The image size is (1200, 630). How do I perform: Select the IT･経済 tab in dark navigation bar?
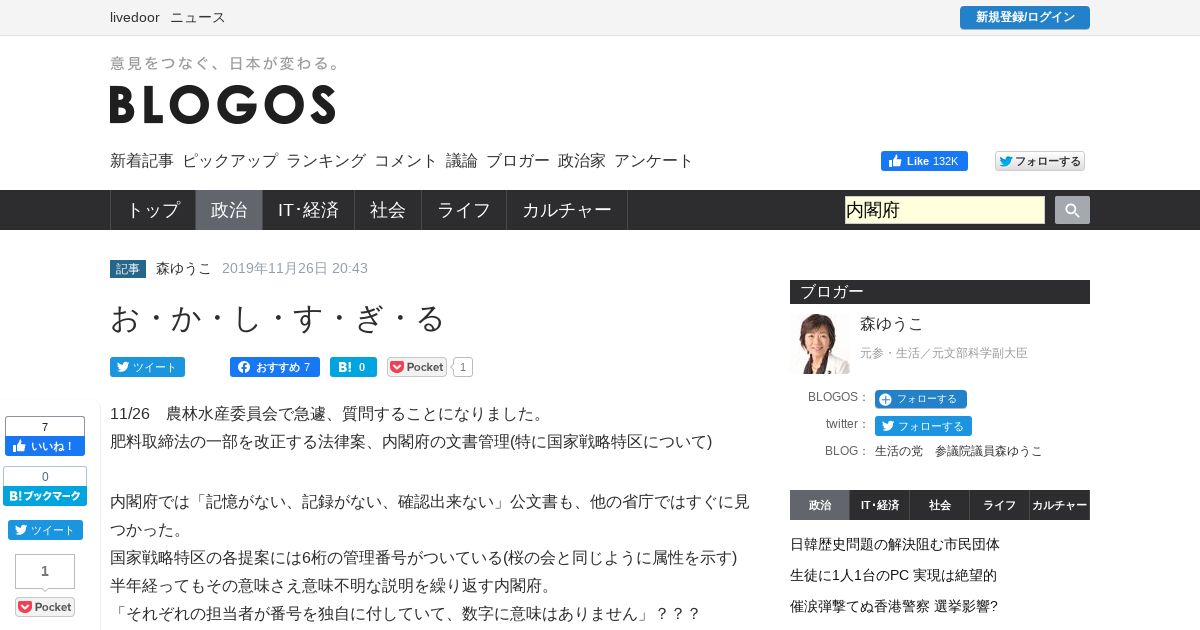[x=308, y=210]
